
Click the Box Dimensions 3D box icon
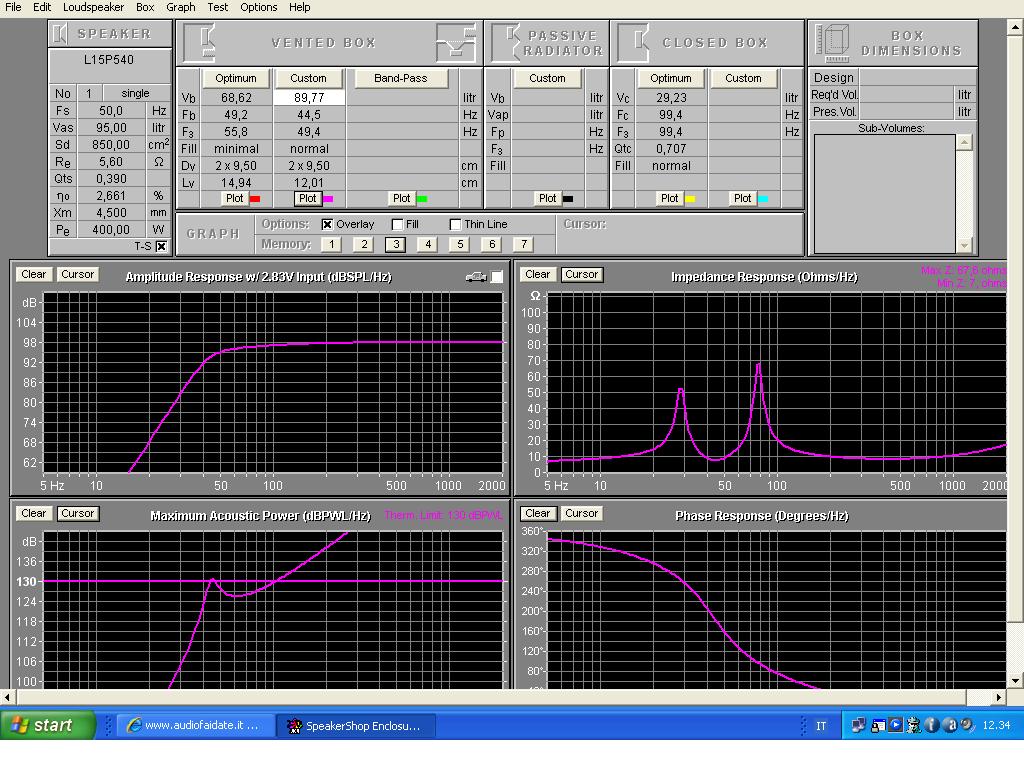coord(833,43)
